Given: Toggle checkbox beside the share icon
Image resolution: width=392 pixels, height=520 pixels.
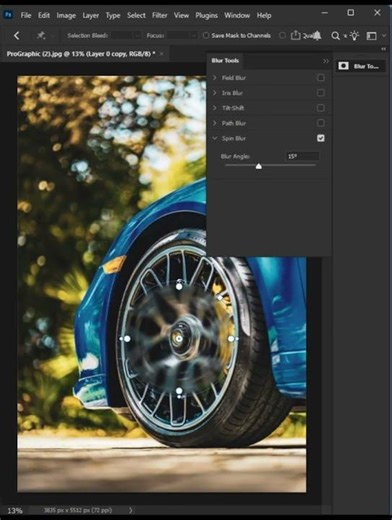Looking at the screenshot, I should [282, 35].
